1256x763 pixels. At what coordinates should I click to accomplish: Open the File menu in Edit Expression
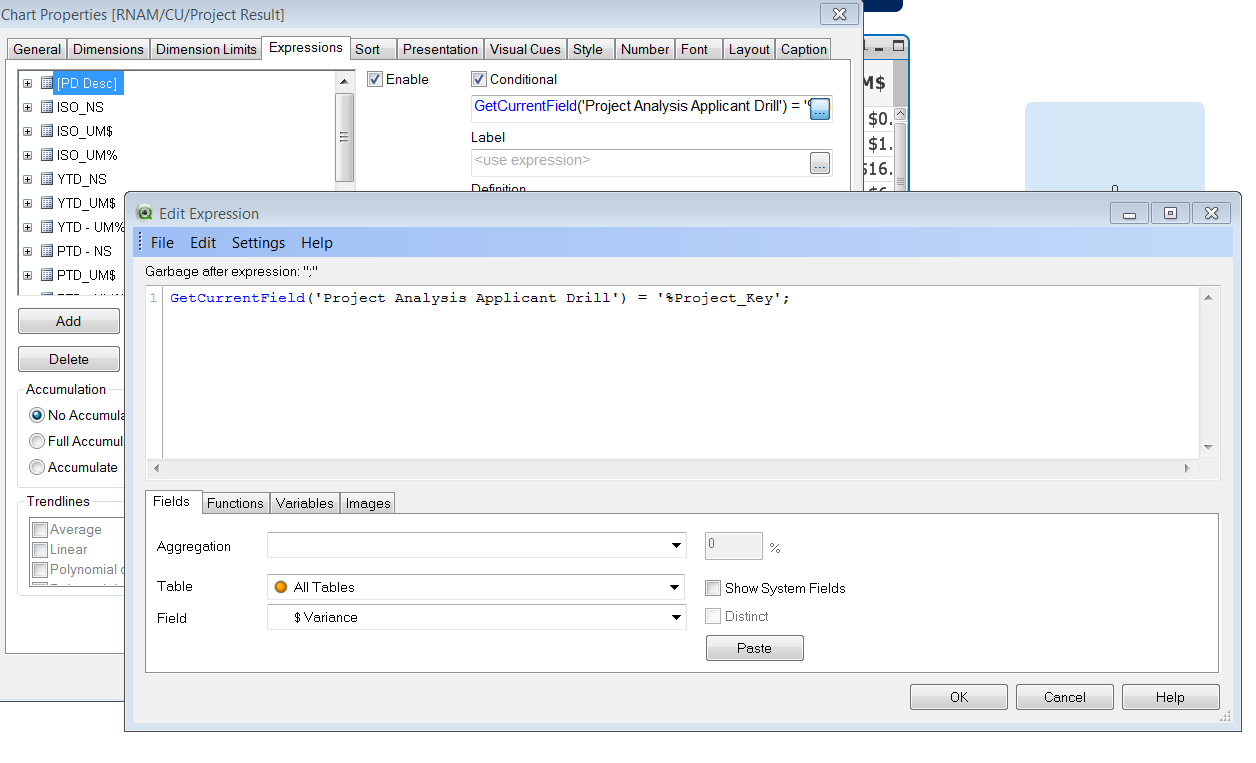(162, 243)
